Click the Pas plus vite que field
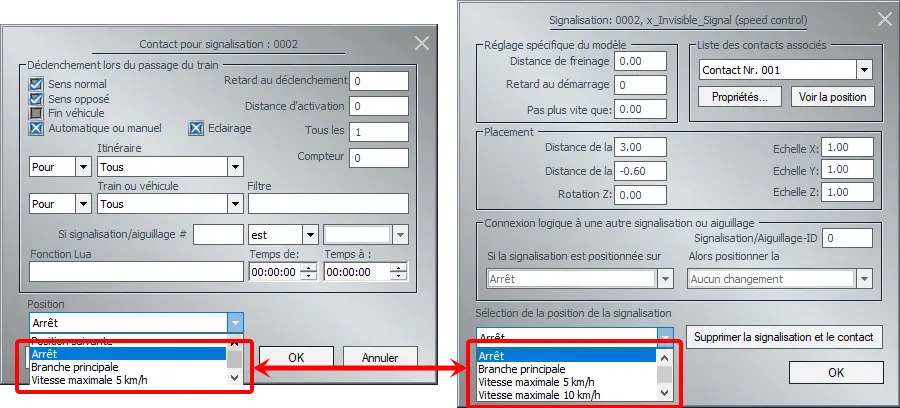Screen dimensions: 900x408 point(640,109)
